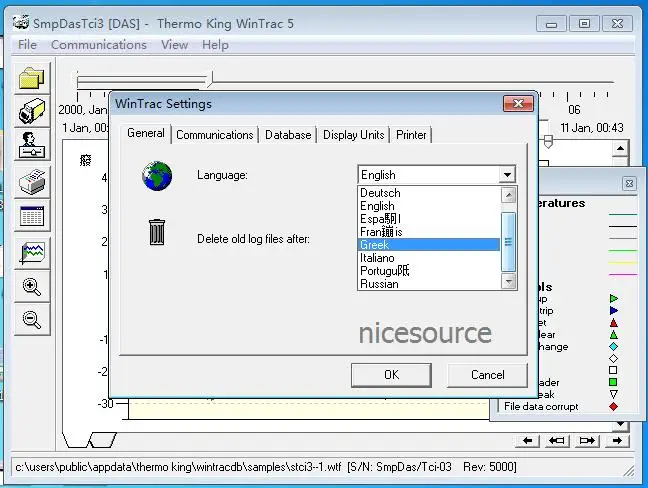Select English in the language list
This screenshot has height=488, width=648.
429,206
